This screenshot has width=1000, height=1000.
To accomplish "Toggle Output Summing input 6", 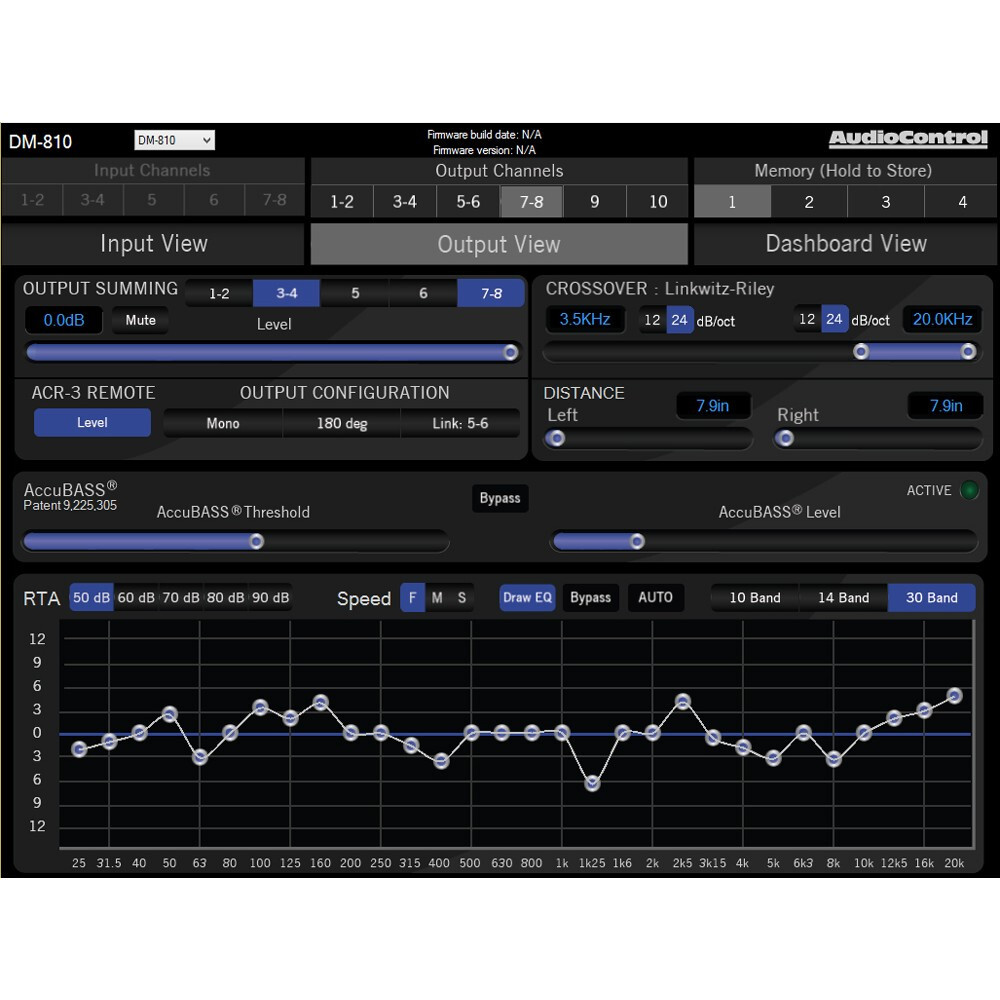I will (x=423, y=293).
